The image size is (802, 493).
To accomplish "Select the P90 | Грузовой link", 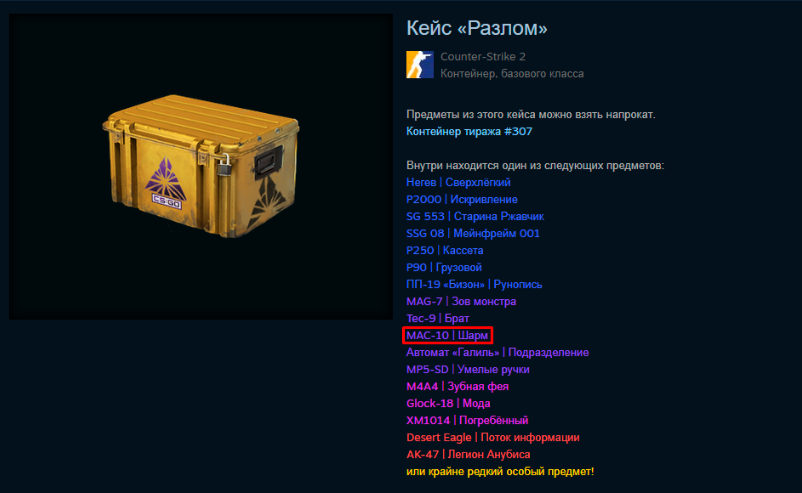I will (444, 267).
